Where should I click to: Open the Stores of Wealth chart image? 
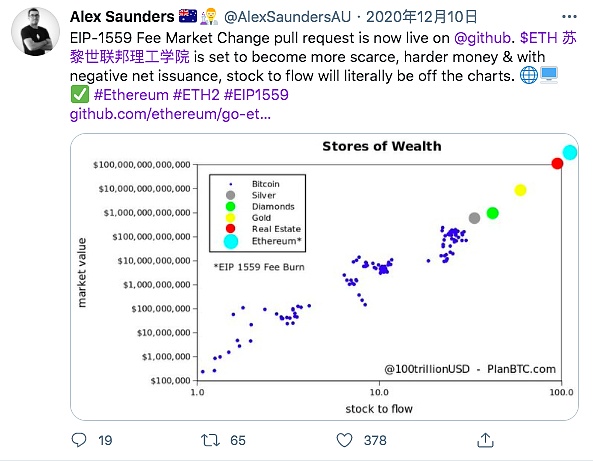pos(324,276)
